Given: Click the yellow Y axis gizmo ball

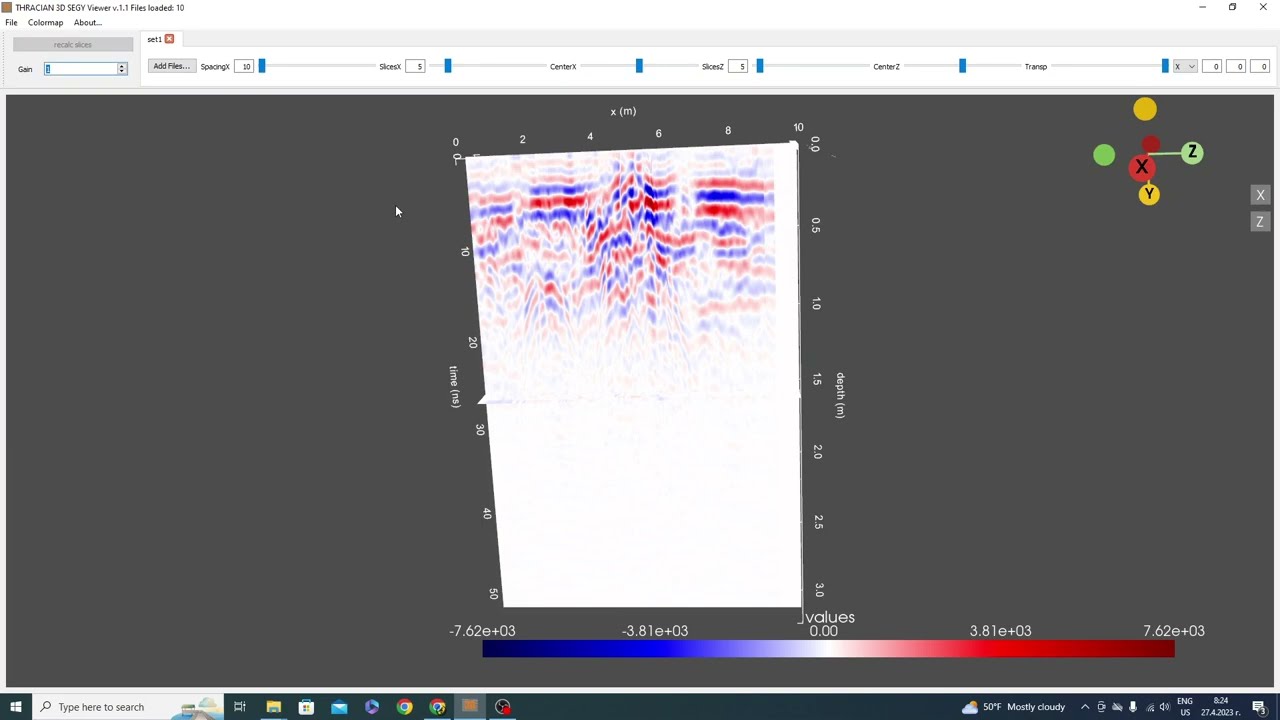Looking at the screenshot, I should [1149, 195].
